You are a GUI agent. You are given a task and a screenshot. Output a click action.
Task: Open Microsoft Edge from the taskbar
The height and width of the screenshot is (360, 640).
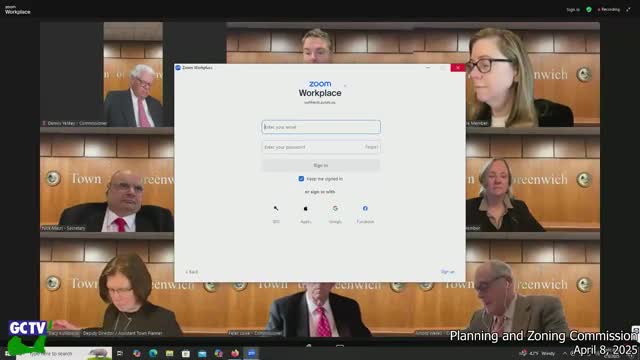tap(153, 353)
